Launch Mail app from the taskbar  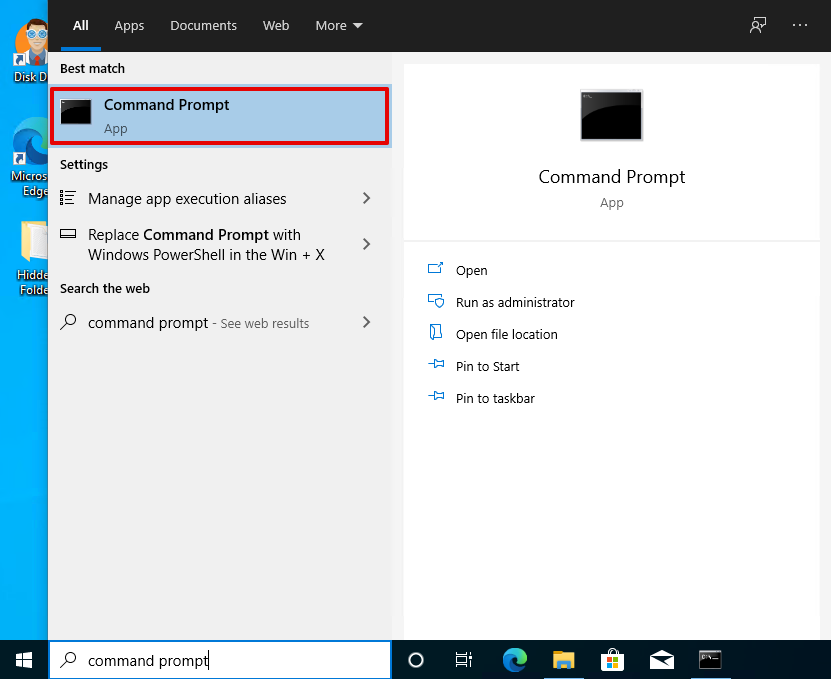pyautogui.click(x=661, y=660)
